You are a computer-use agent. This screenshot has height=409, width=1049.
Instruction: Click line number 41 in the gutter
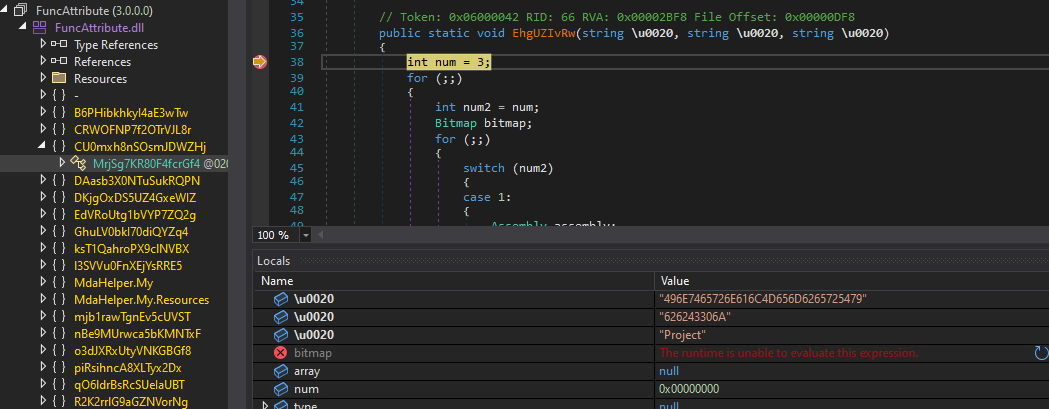coord(296,107)
